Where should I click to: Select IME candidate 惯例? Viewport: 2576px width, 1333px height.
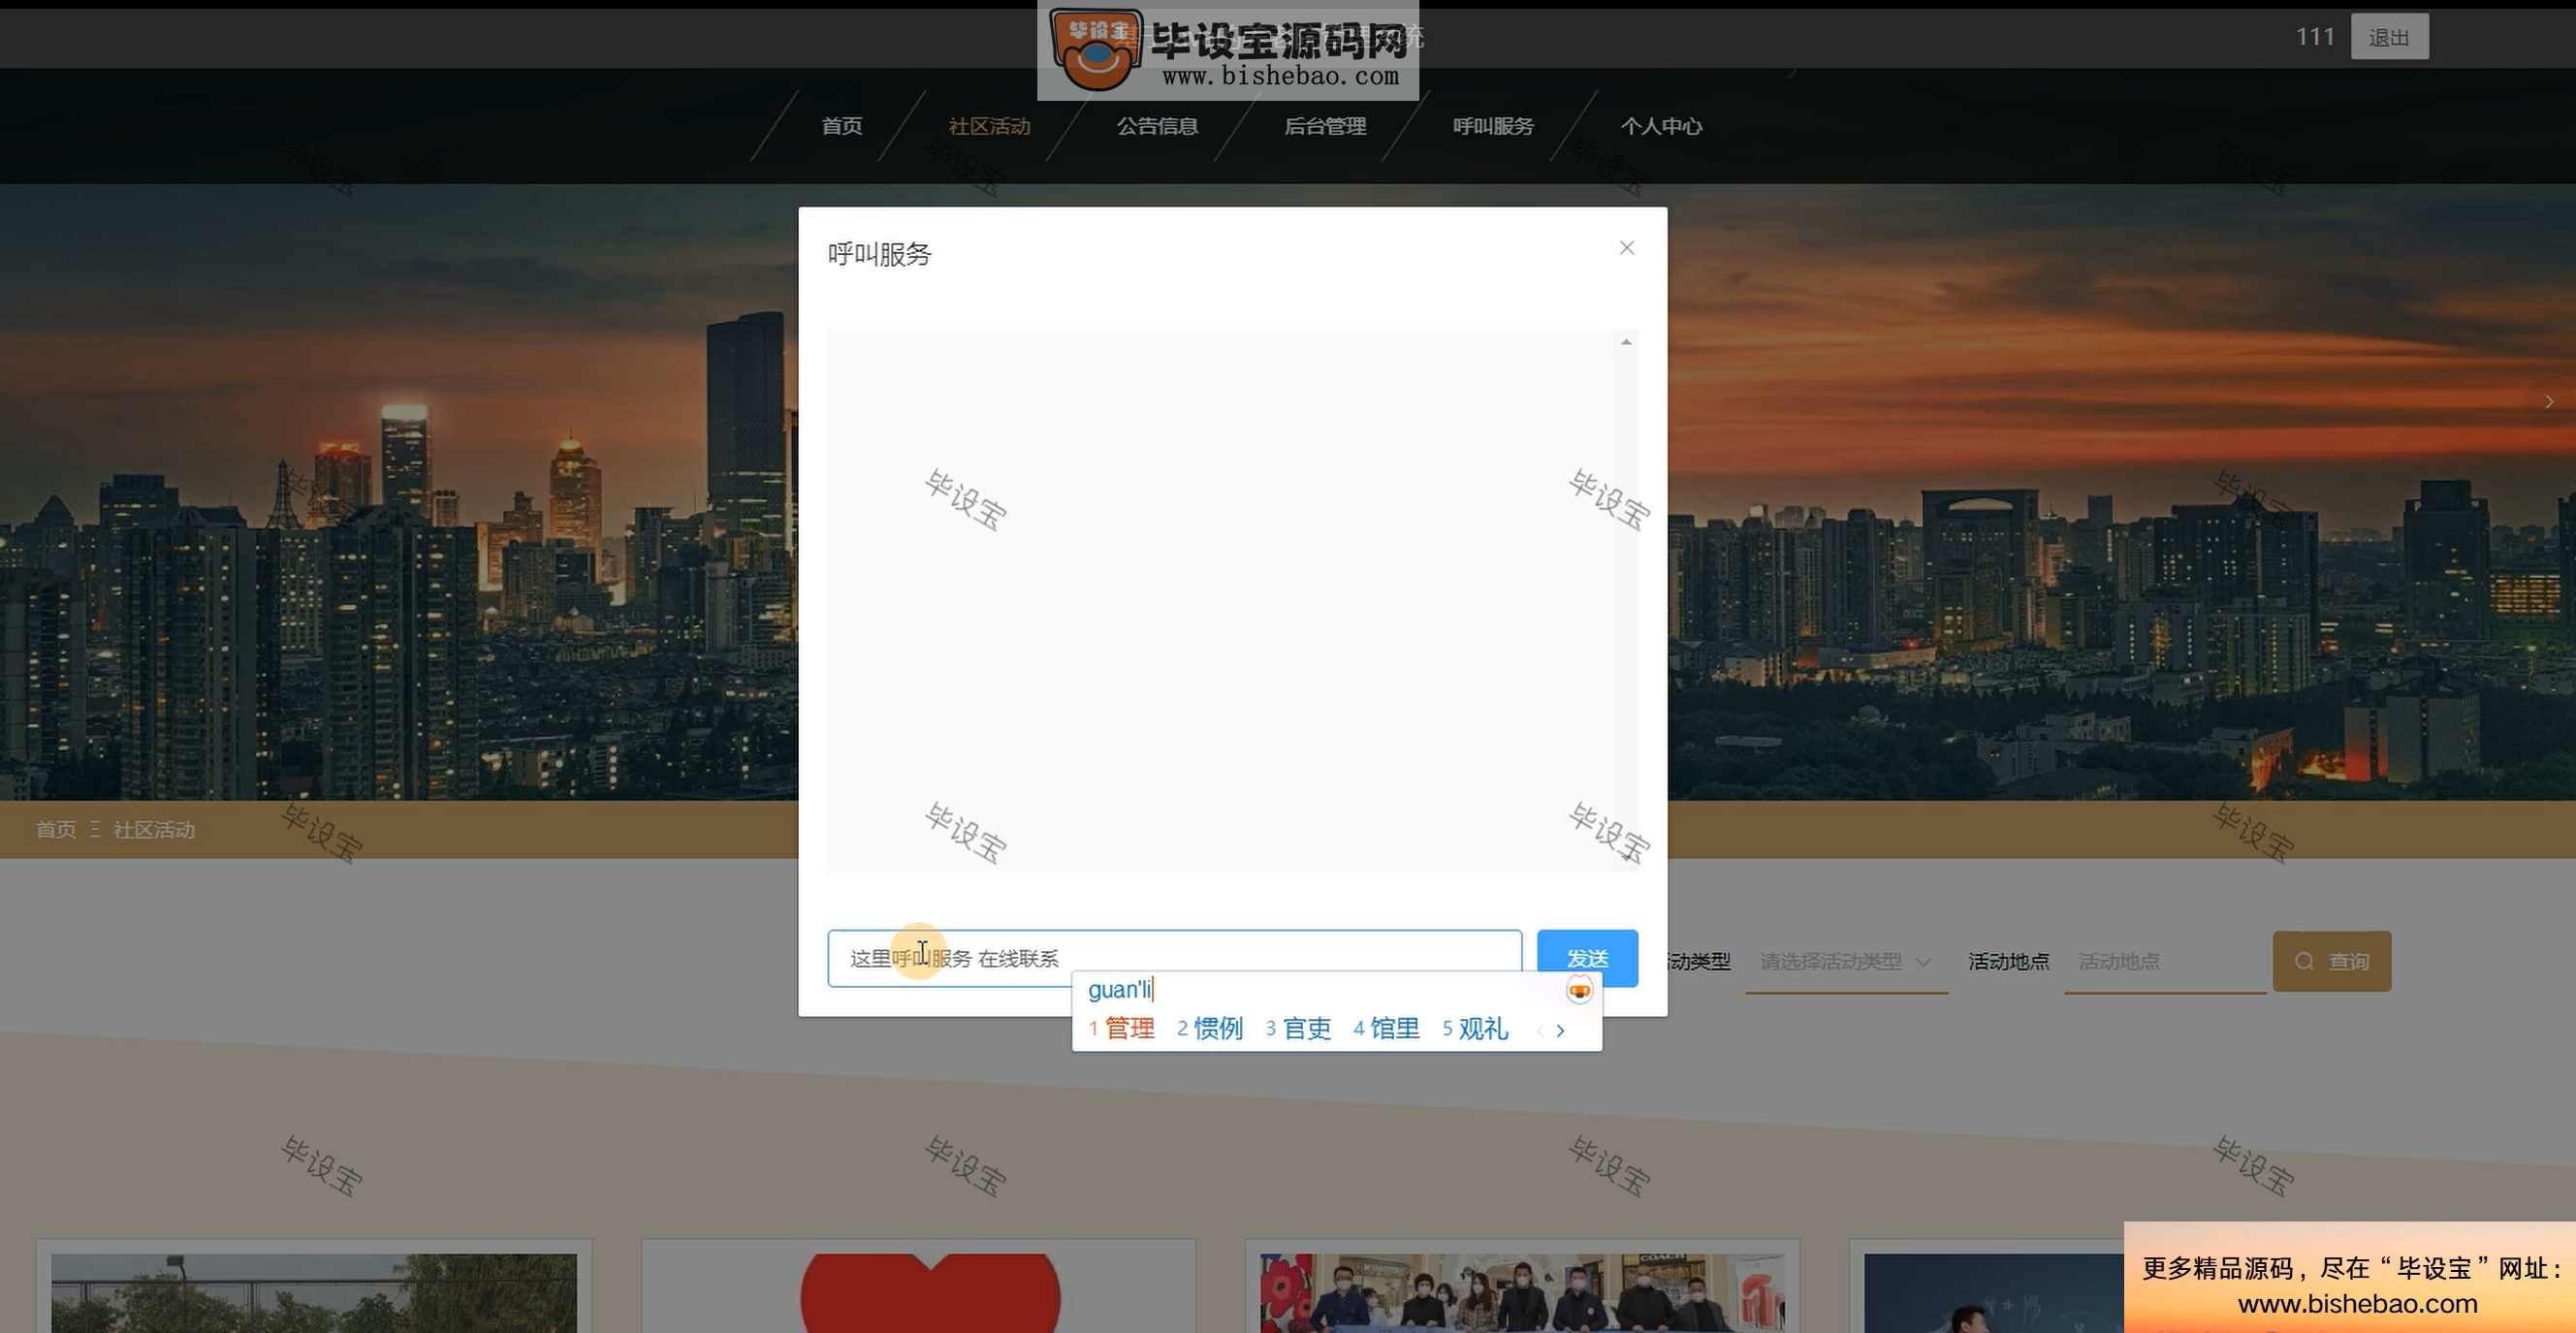pos(1209,1028)
